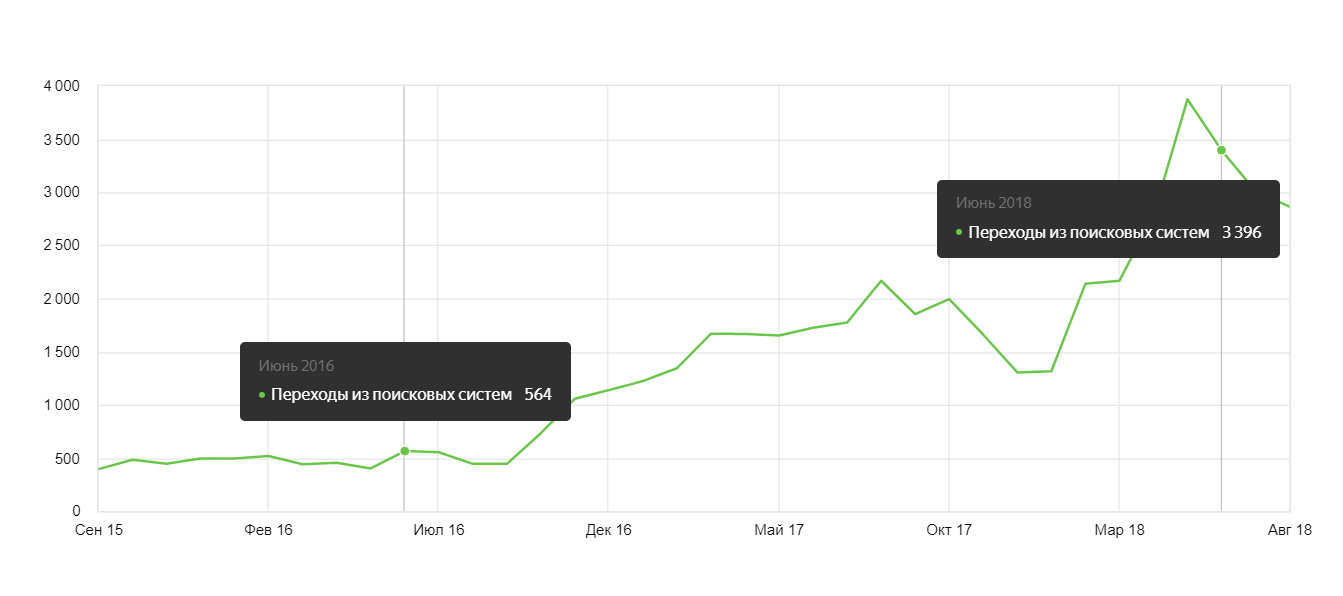Screen dimensions: 1343x596
Task: Click the highest peak of the green line
Action: click(1187, 99)
